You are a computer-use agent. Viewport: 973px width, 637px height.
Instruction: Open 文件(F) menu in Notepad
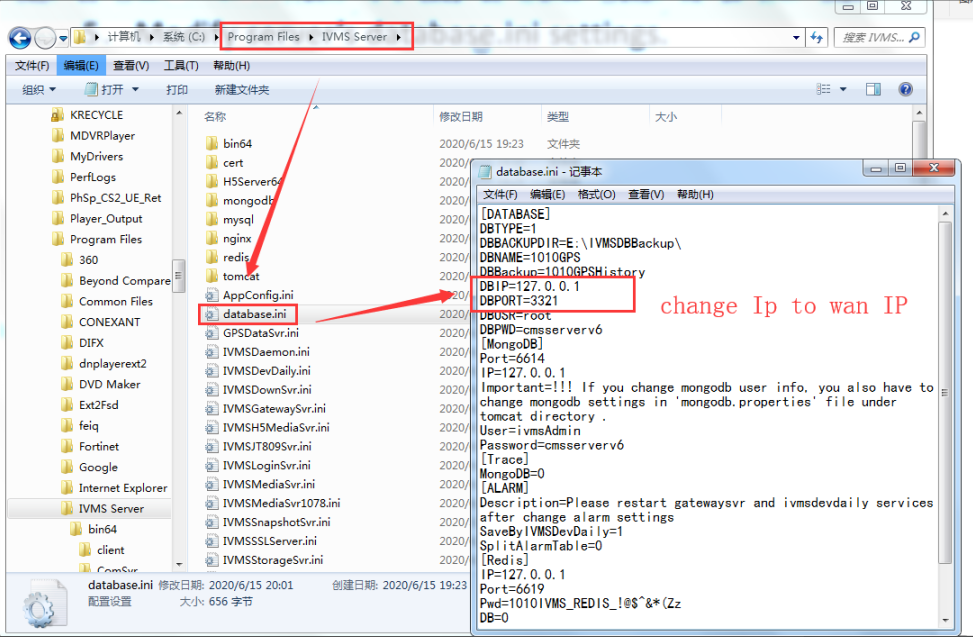[500, 194]
